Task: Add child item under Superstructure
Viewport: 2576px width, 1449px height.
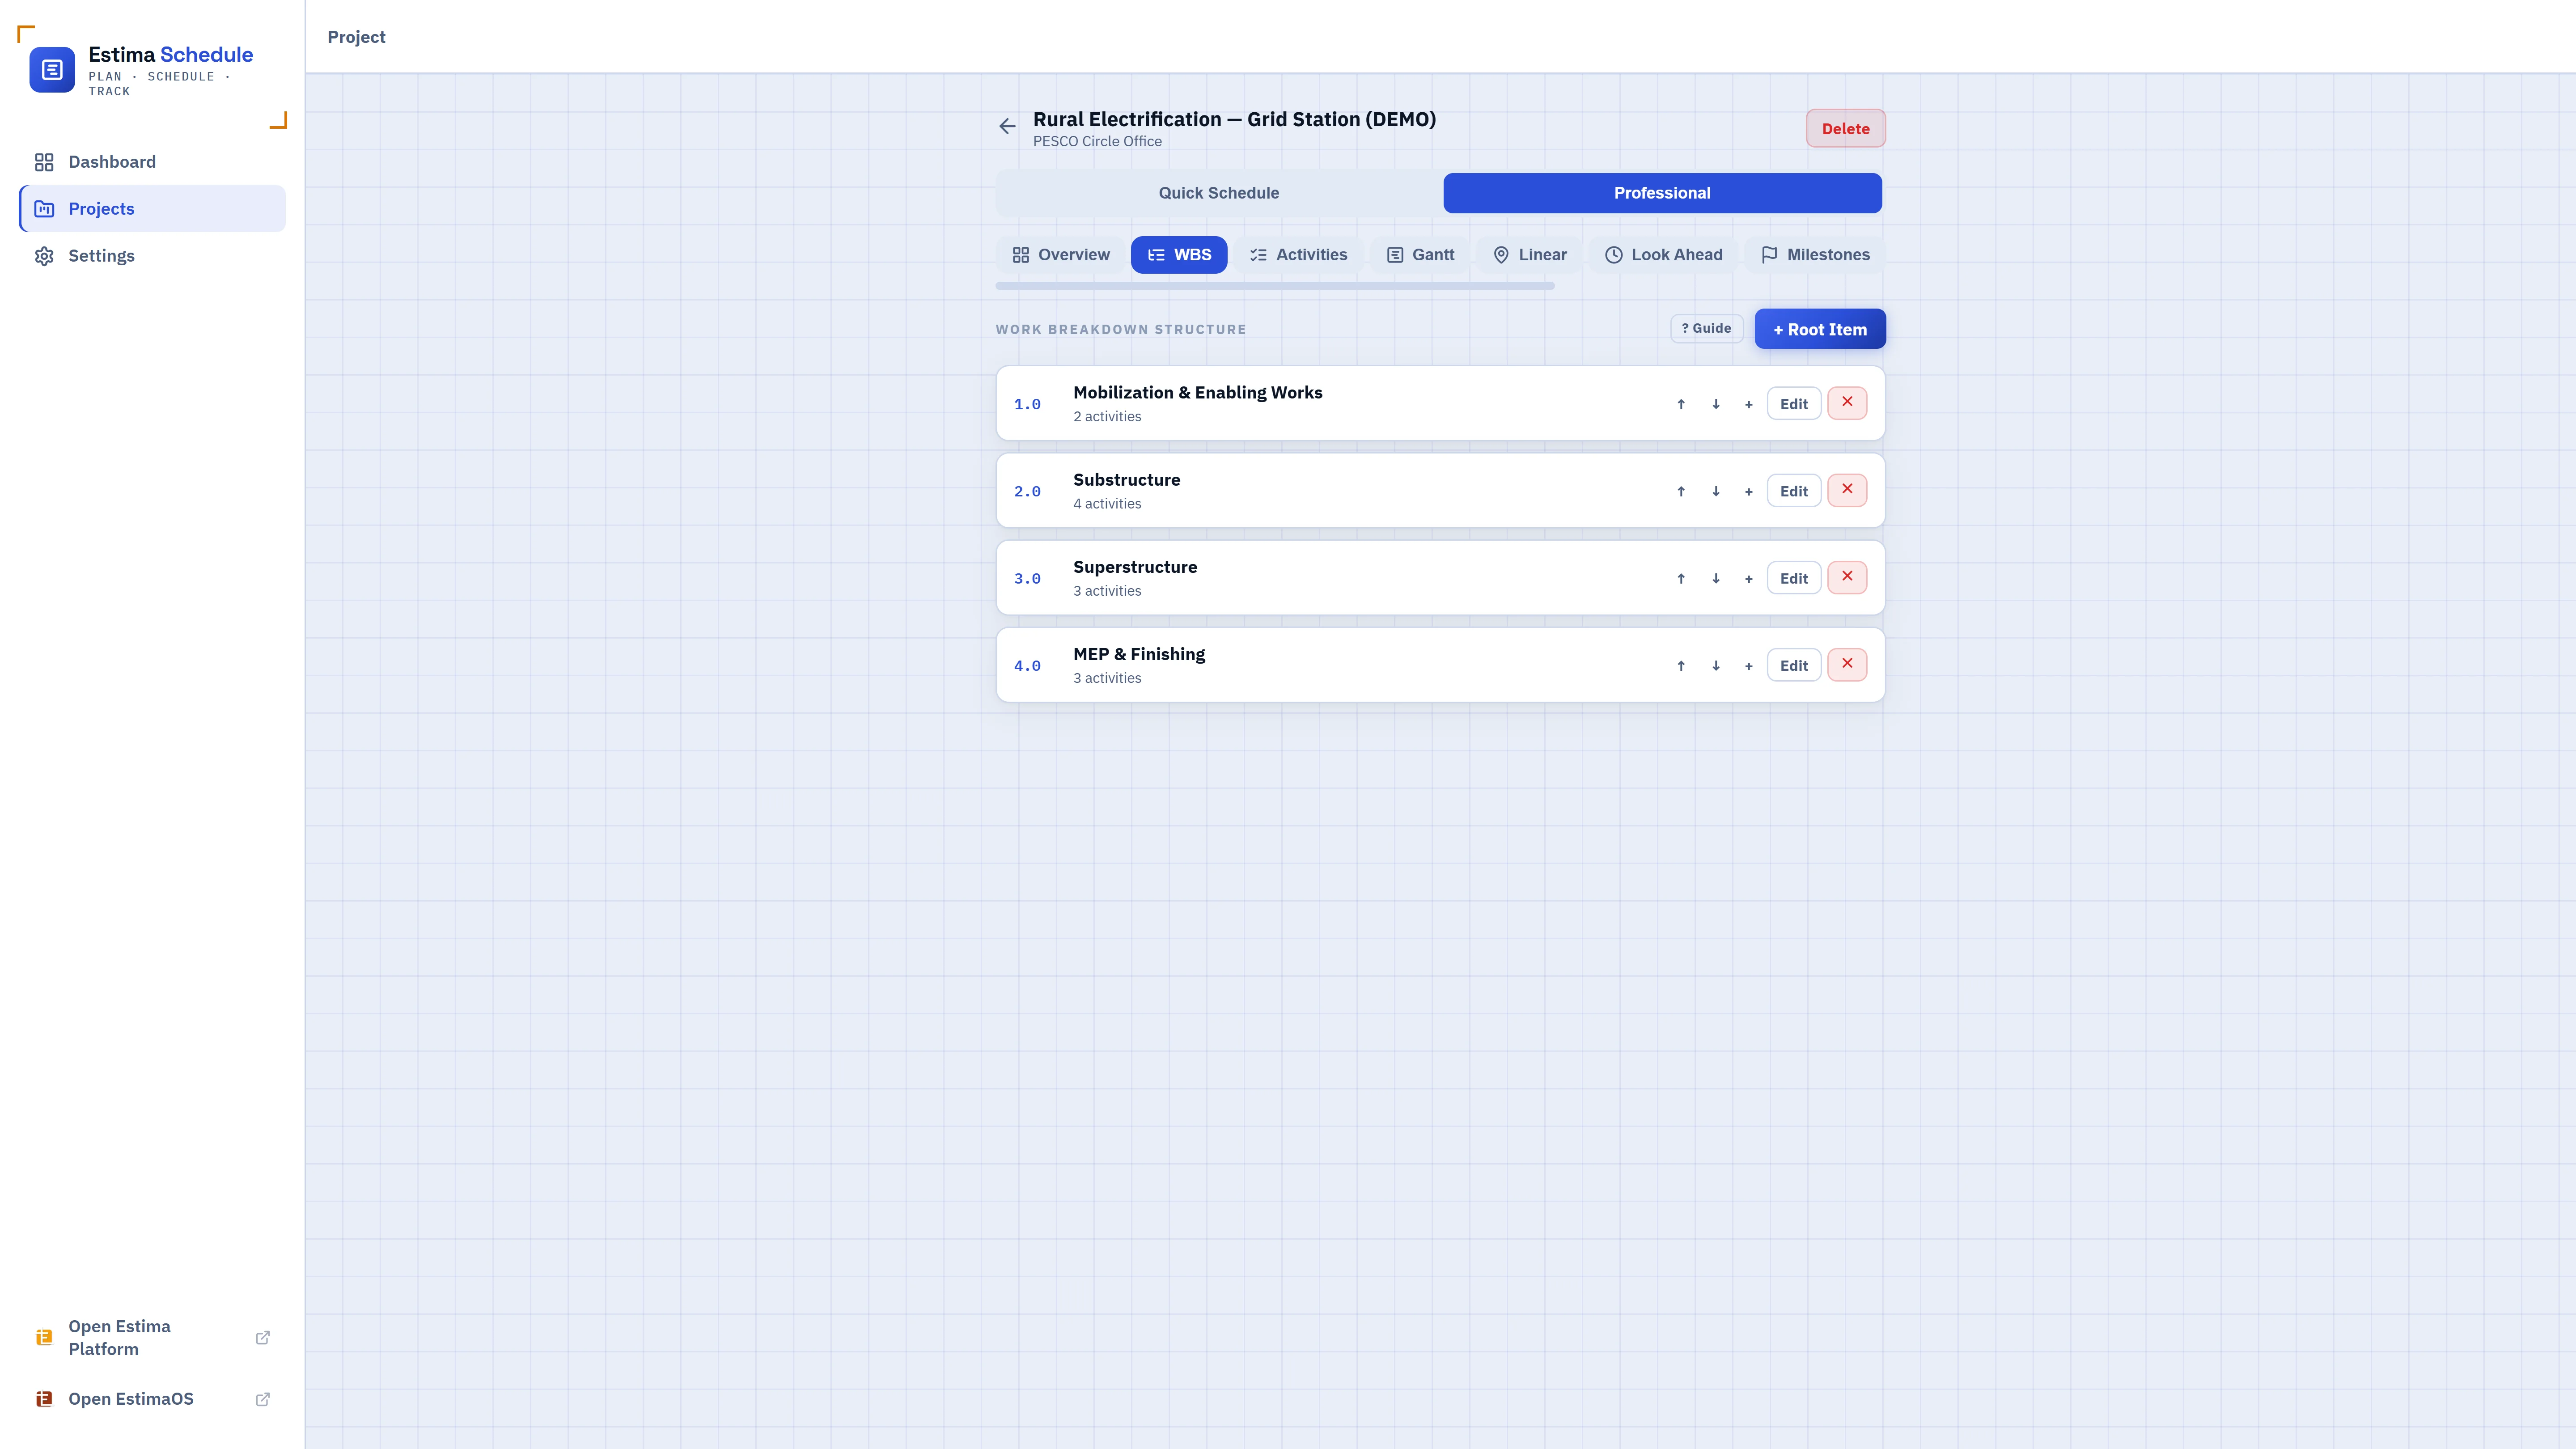Action: click(x=1748, y=578)
